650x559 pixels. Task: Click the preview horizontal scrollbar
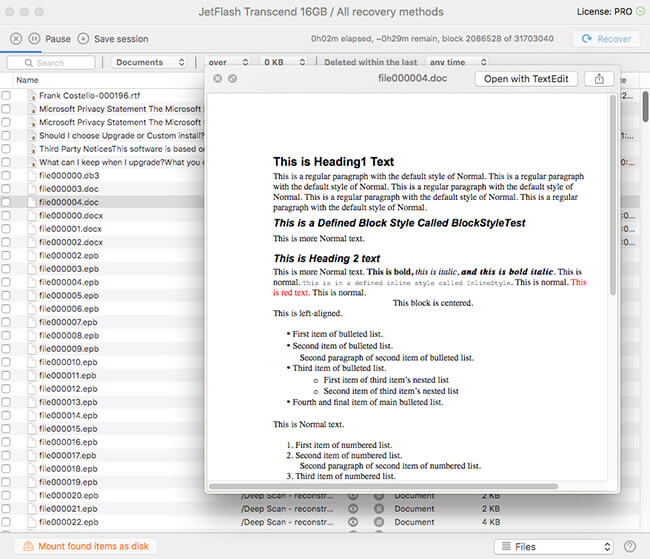click(x=383, y=486)
